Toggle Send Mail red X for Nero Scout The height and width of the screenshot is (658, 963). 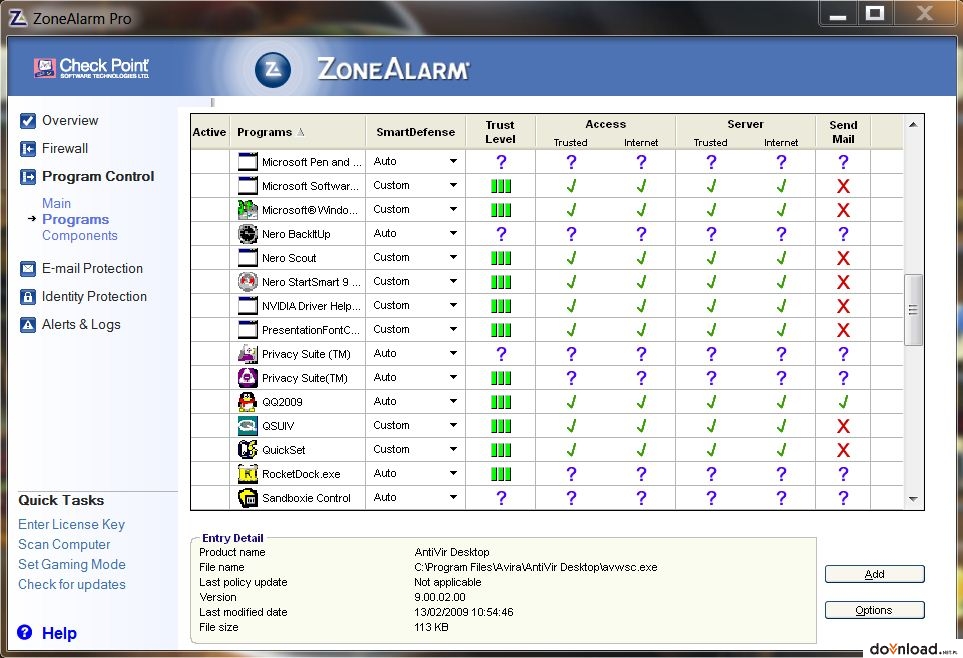coord(843,258)
